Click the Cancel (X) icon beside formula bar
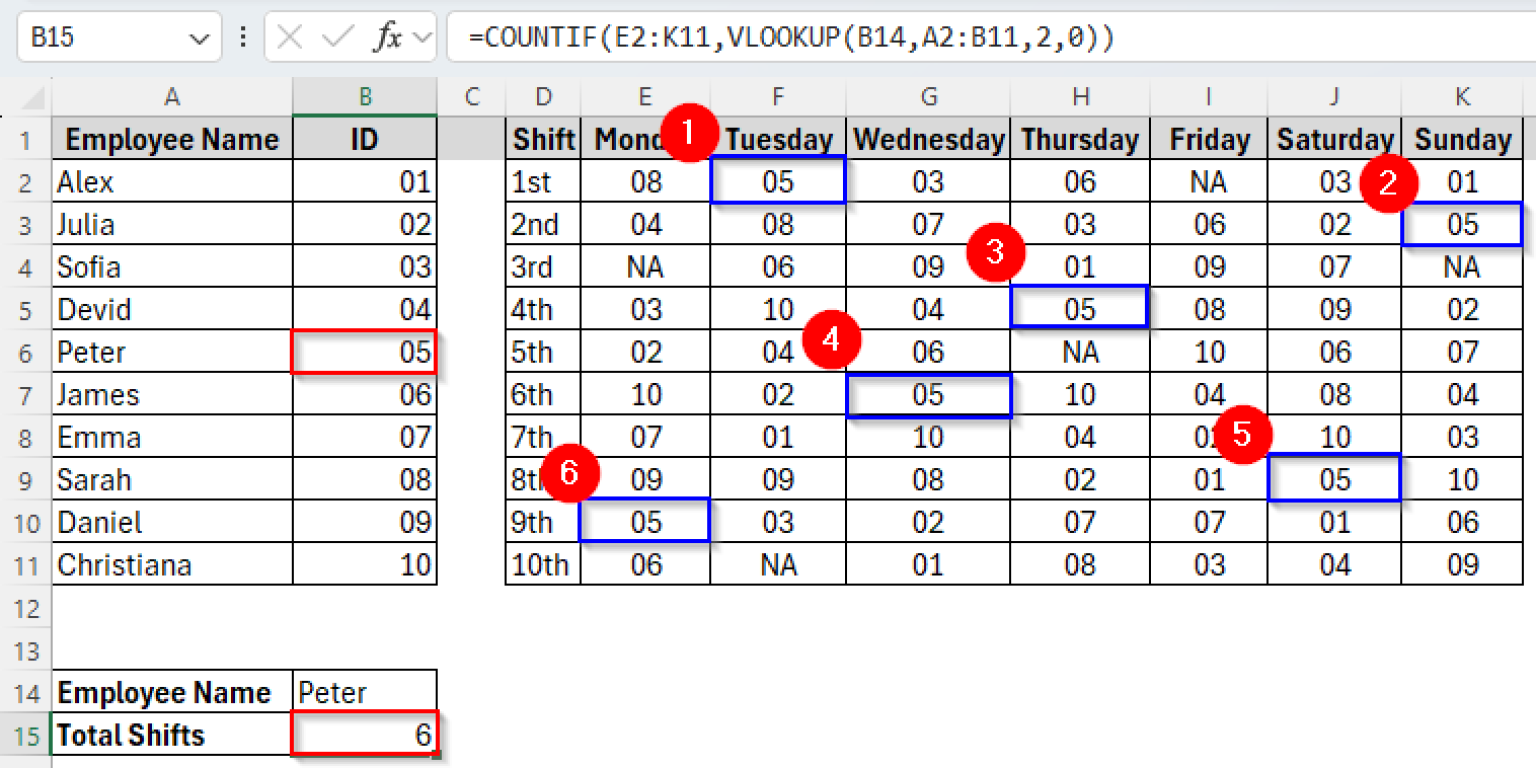Image resolution: width=1536 pixels, height=768 pixels. [x=291, y=36]
